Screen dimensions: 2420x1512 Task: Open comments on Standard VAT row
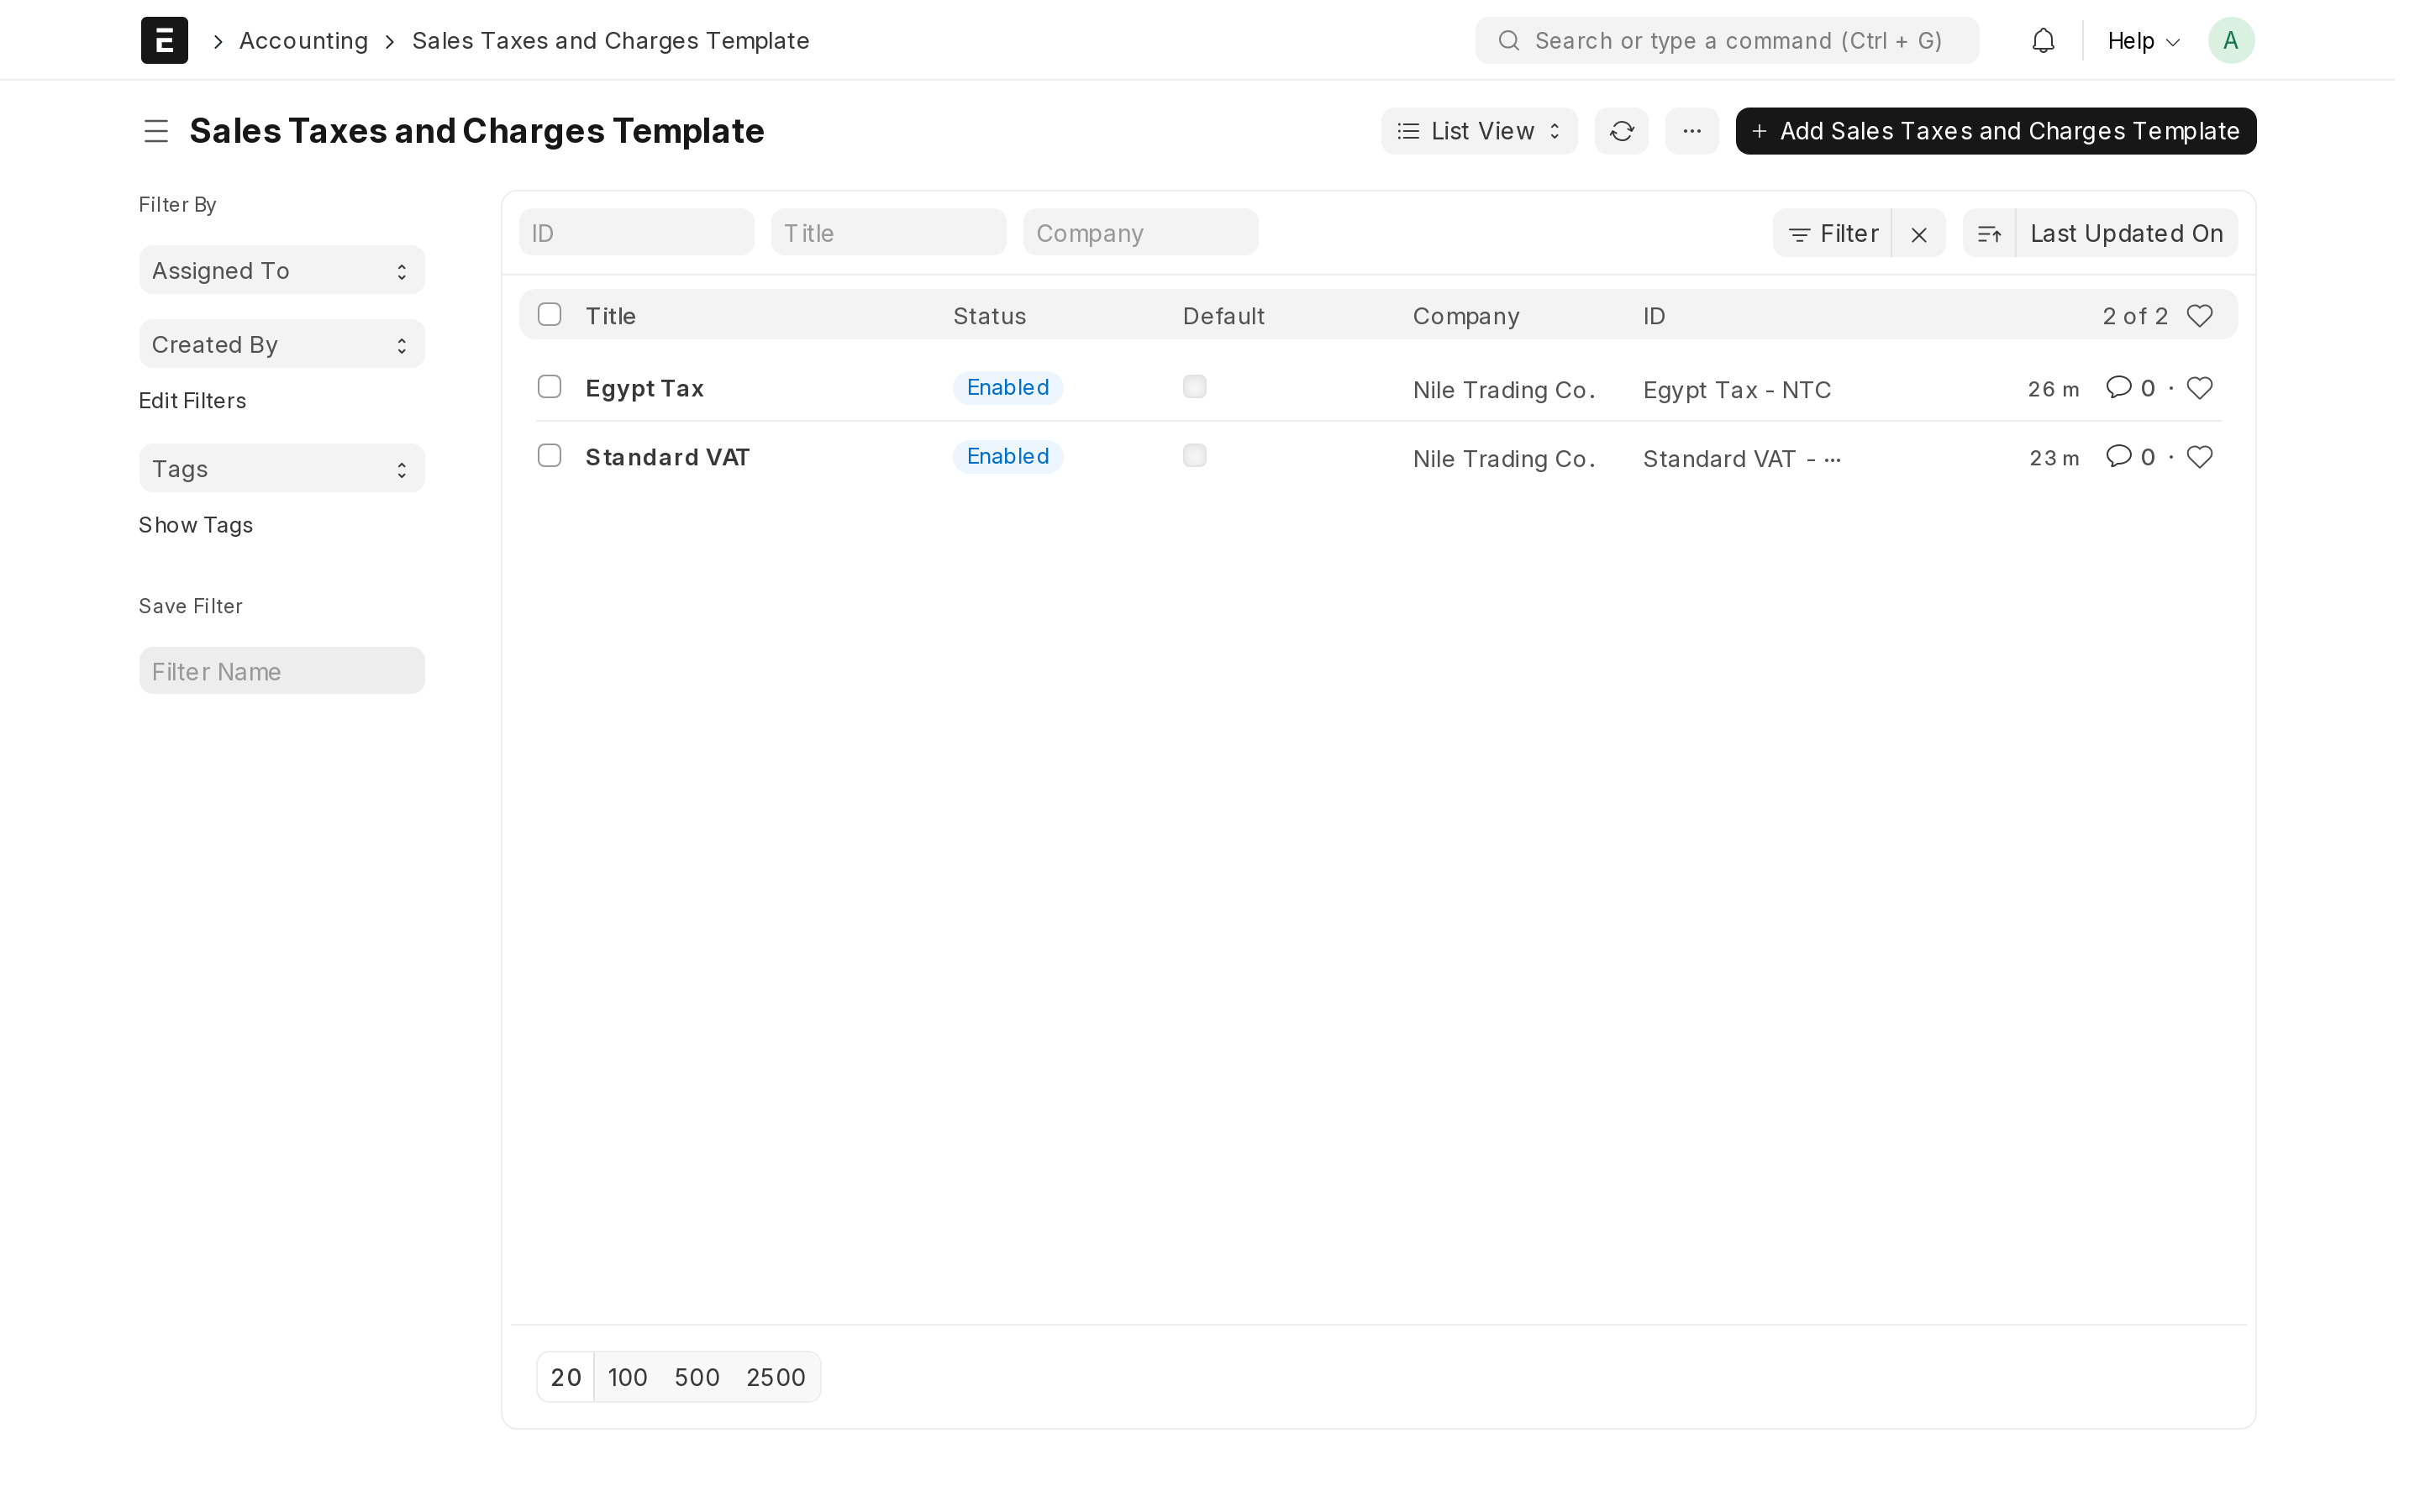point(2130,457)
